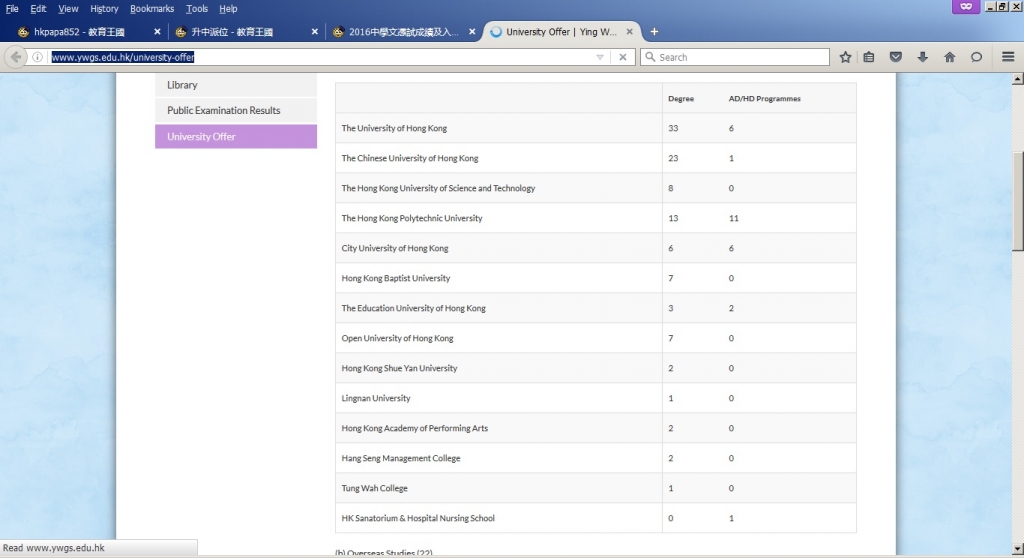Stop loading page with X button
1024x558 pixels.
click(623, 57)
